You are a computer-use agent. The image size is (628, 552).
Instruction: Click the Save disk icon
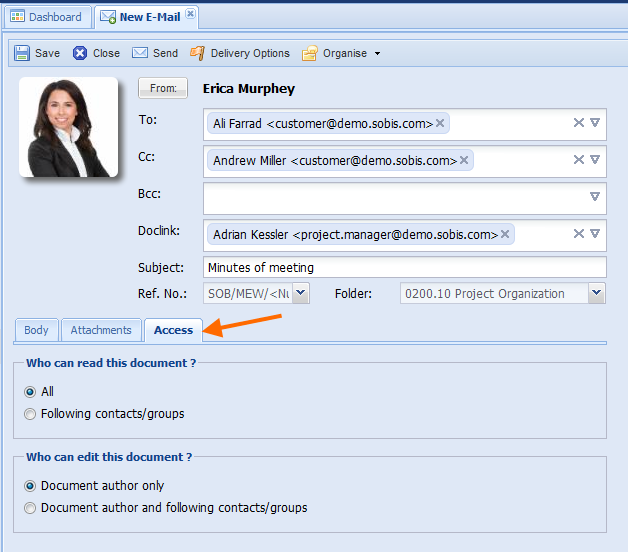(22, 53)
